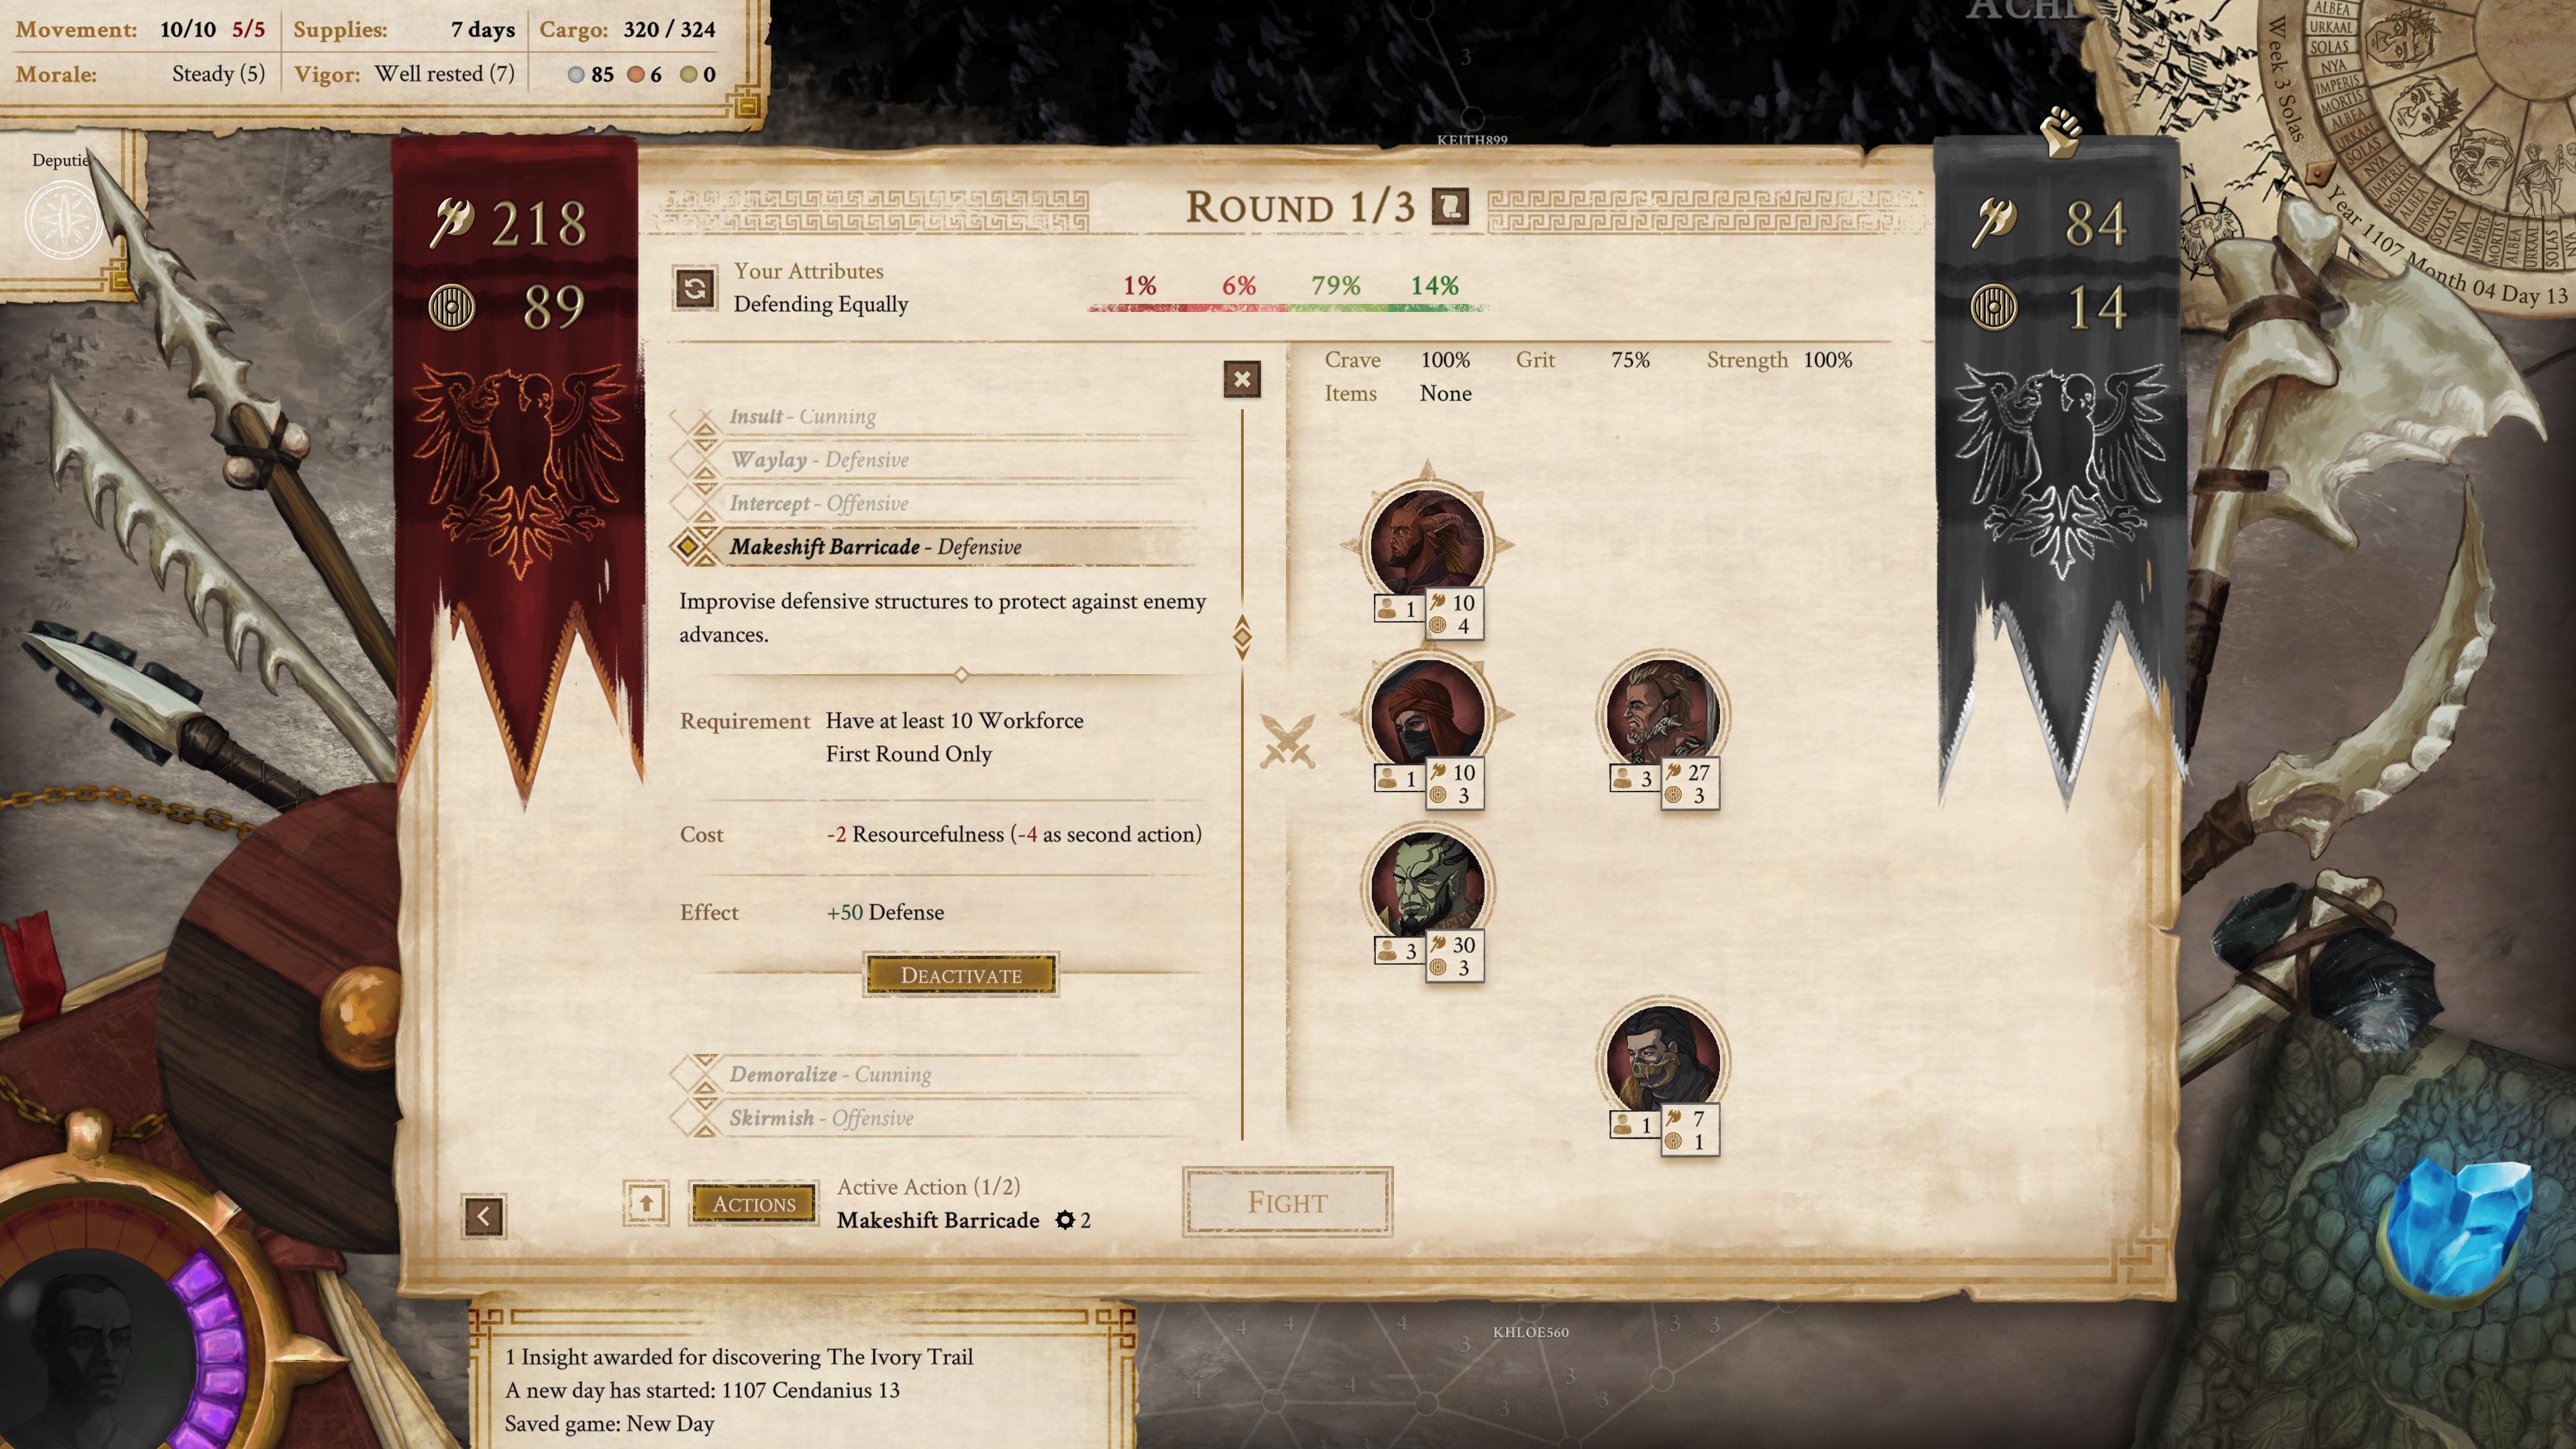The height and width of the screenshot is (1449, 2576).
Task: Open the Actions tab
Action: pyautogui.click(x=754, y=1203)
